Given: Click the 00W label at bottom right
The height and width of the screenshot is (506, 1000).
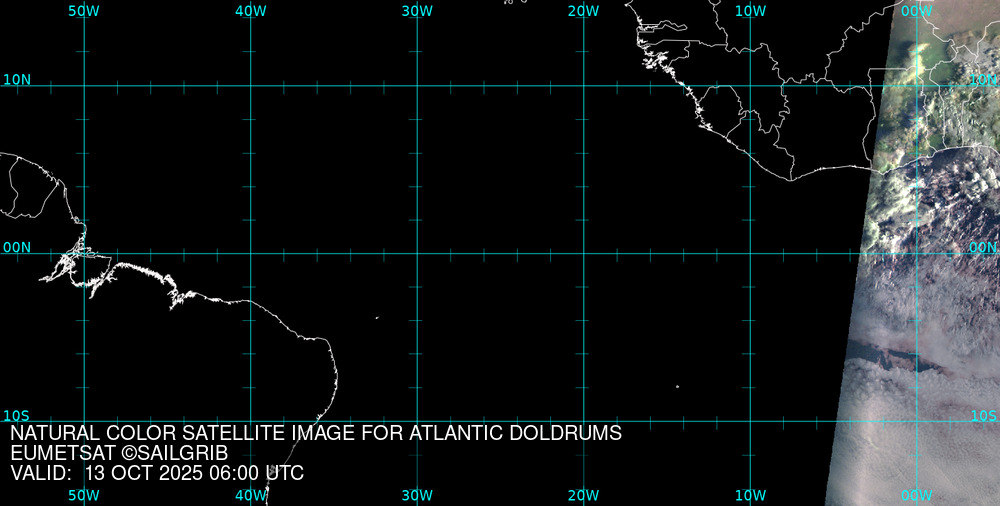Looking at the screenshot, I should click(916, 495).
